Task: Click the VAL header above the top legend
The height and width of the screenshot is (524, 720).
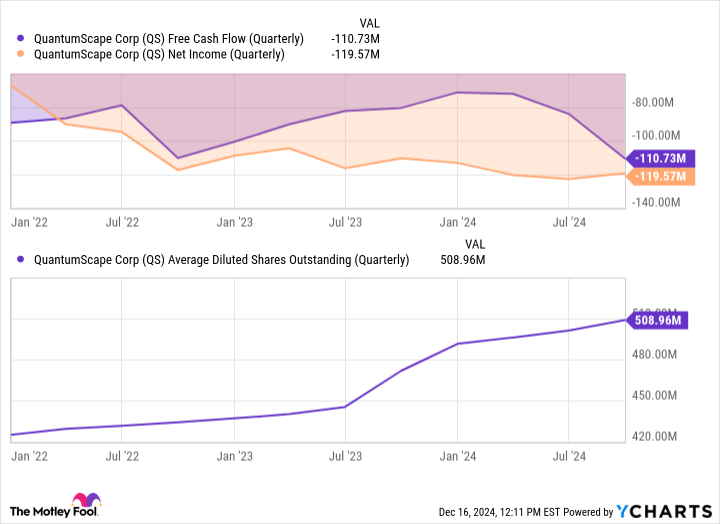Action: 369,23
